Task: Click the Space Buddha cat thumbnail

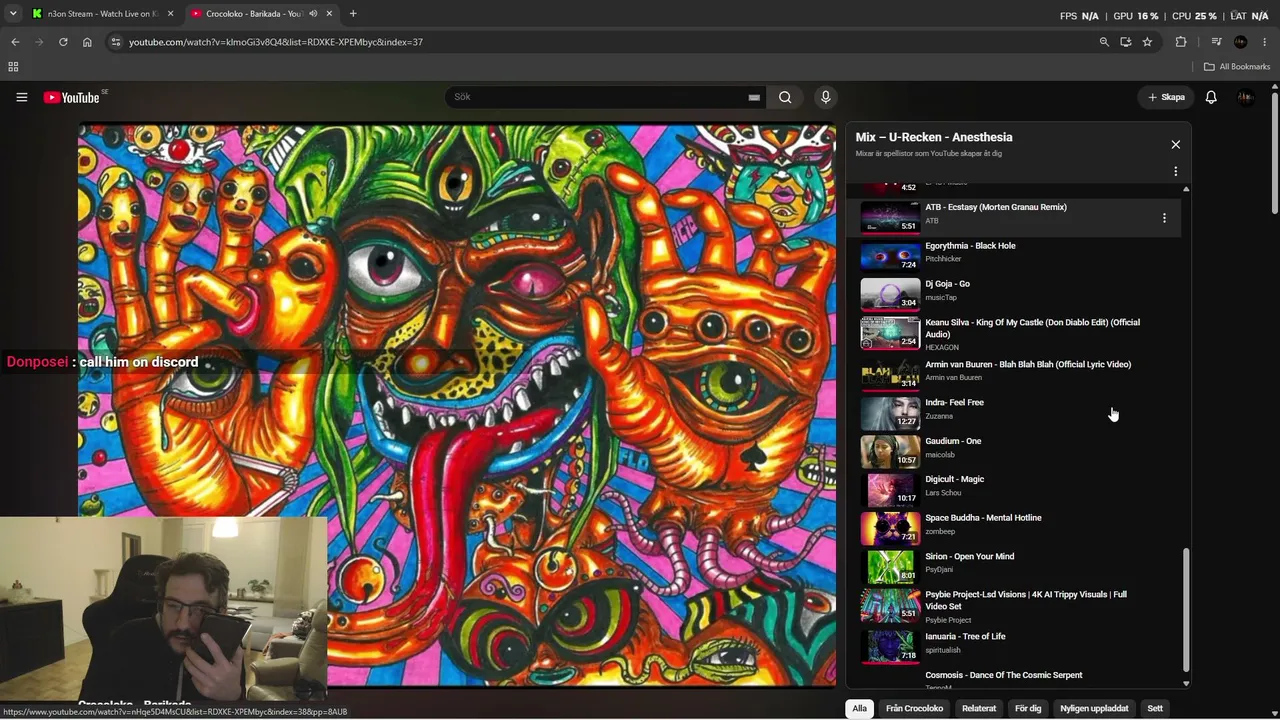Action: [x=890, y=527]
